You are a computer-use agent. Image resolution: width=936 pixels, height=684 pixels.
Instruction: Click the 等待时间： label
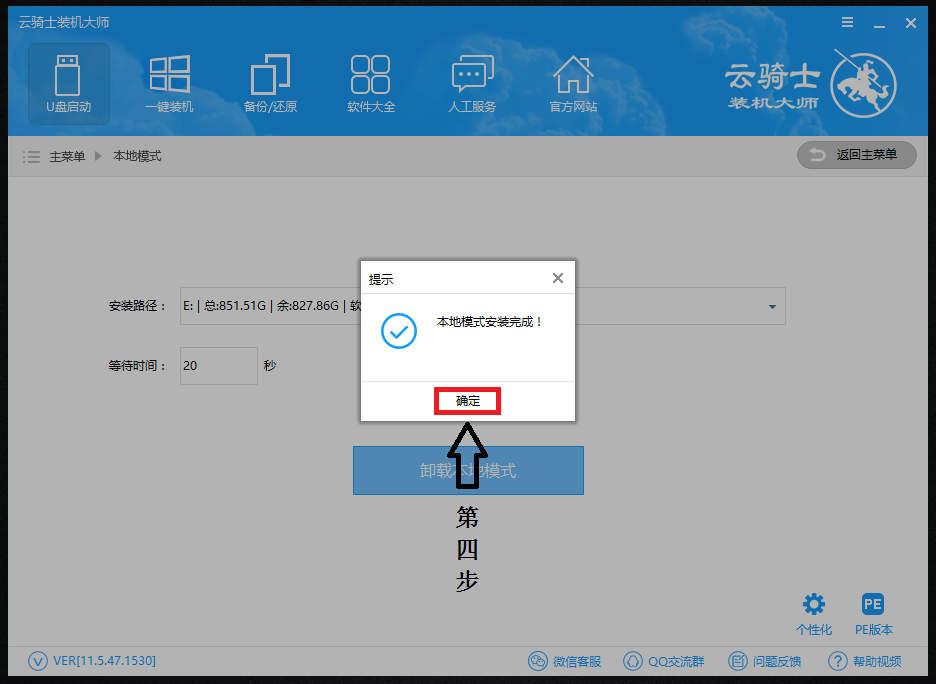137,366
